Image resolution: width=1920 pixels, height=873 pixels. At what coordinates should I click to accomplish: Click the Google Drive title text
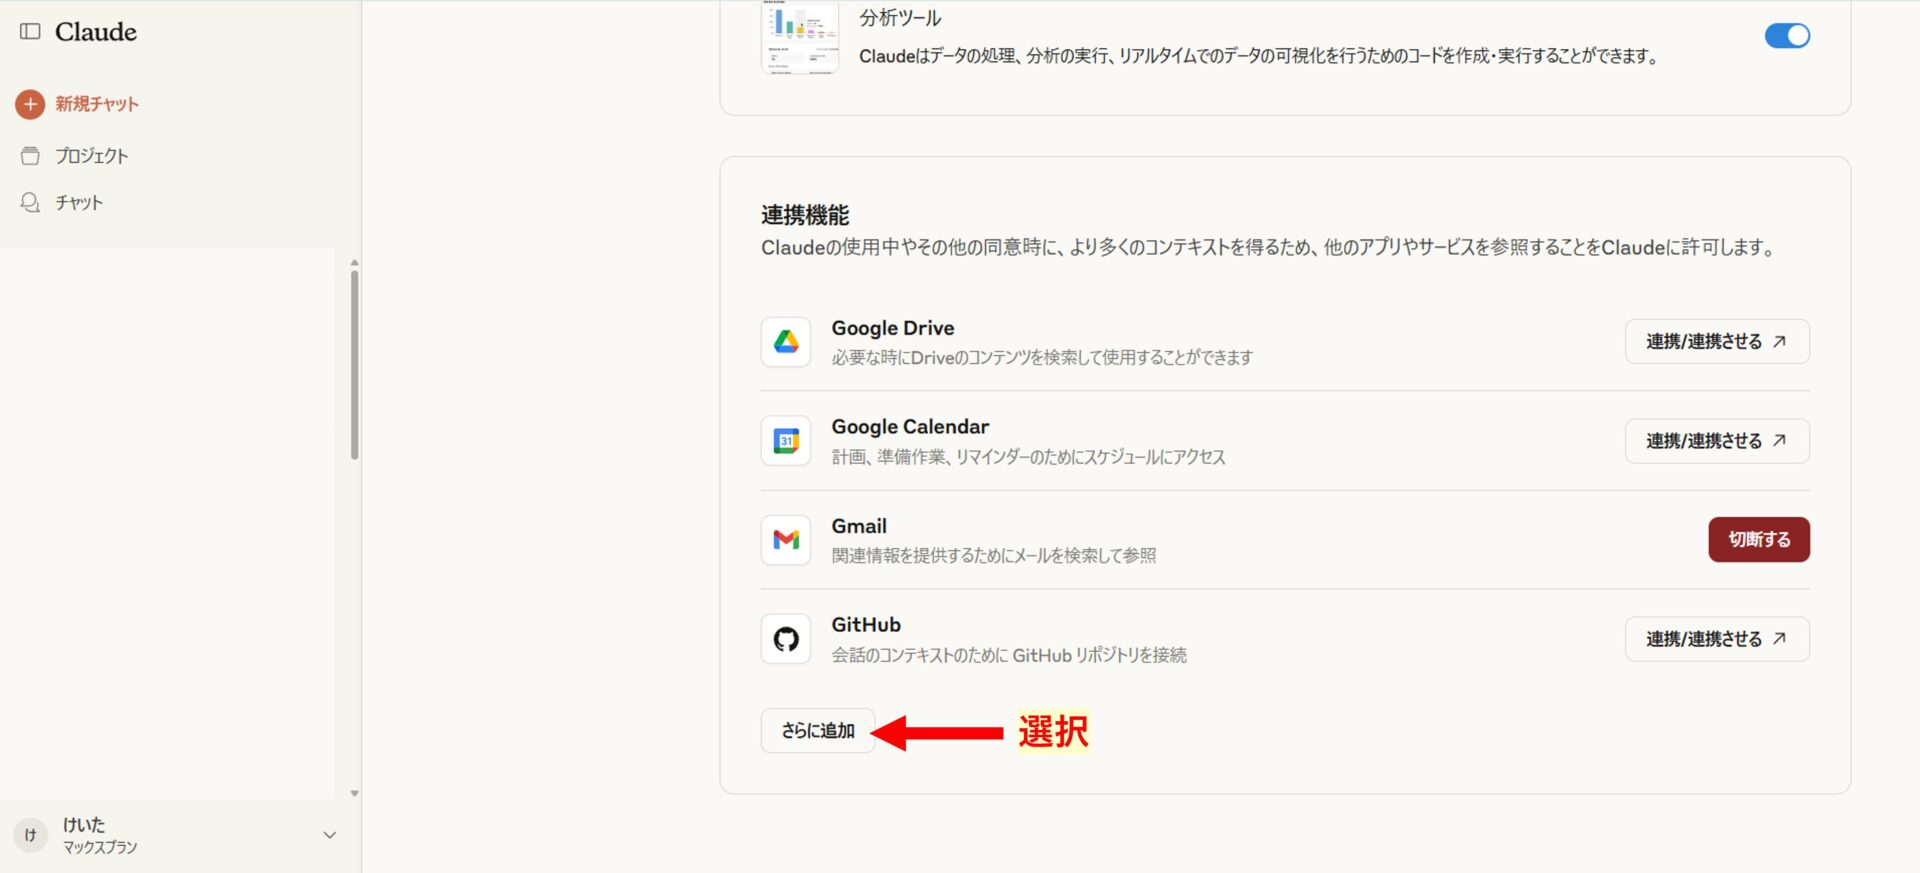pyautogui.click(x=893, y=328)
